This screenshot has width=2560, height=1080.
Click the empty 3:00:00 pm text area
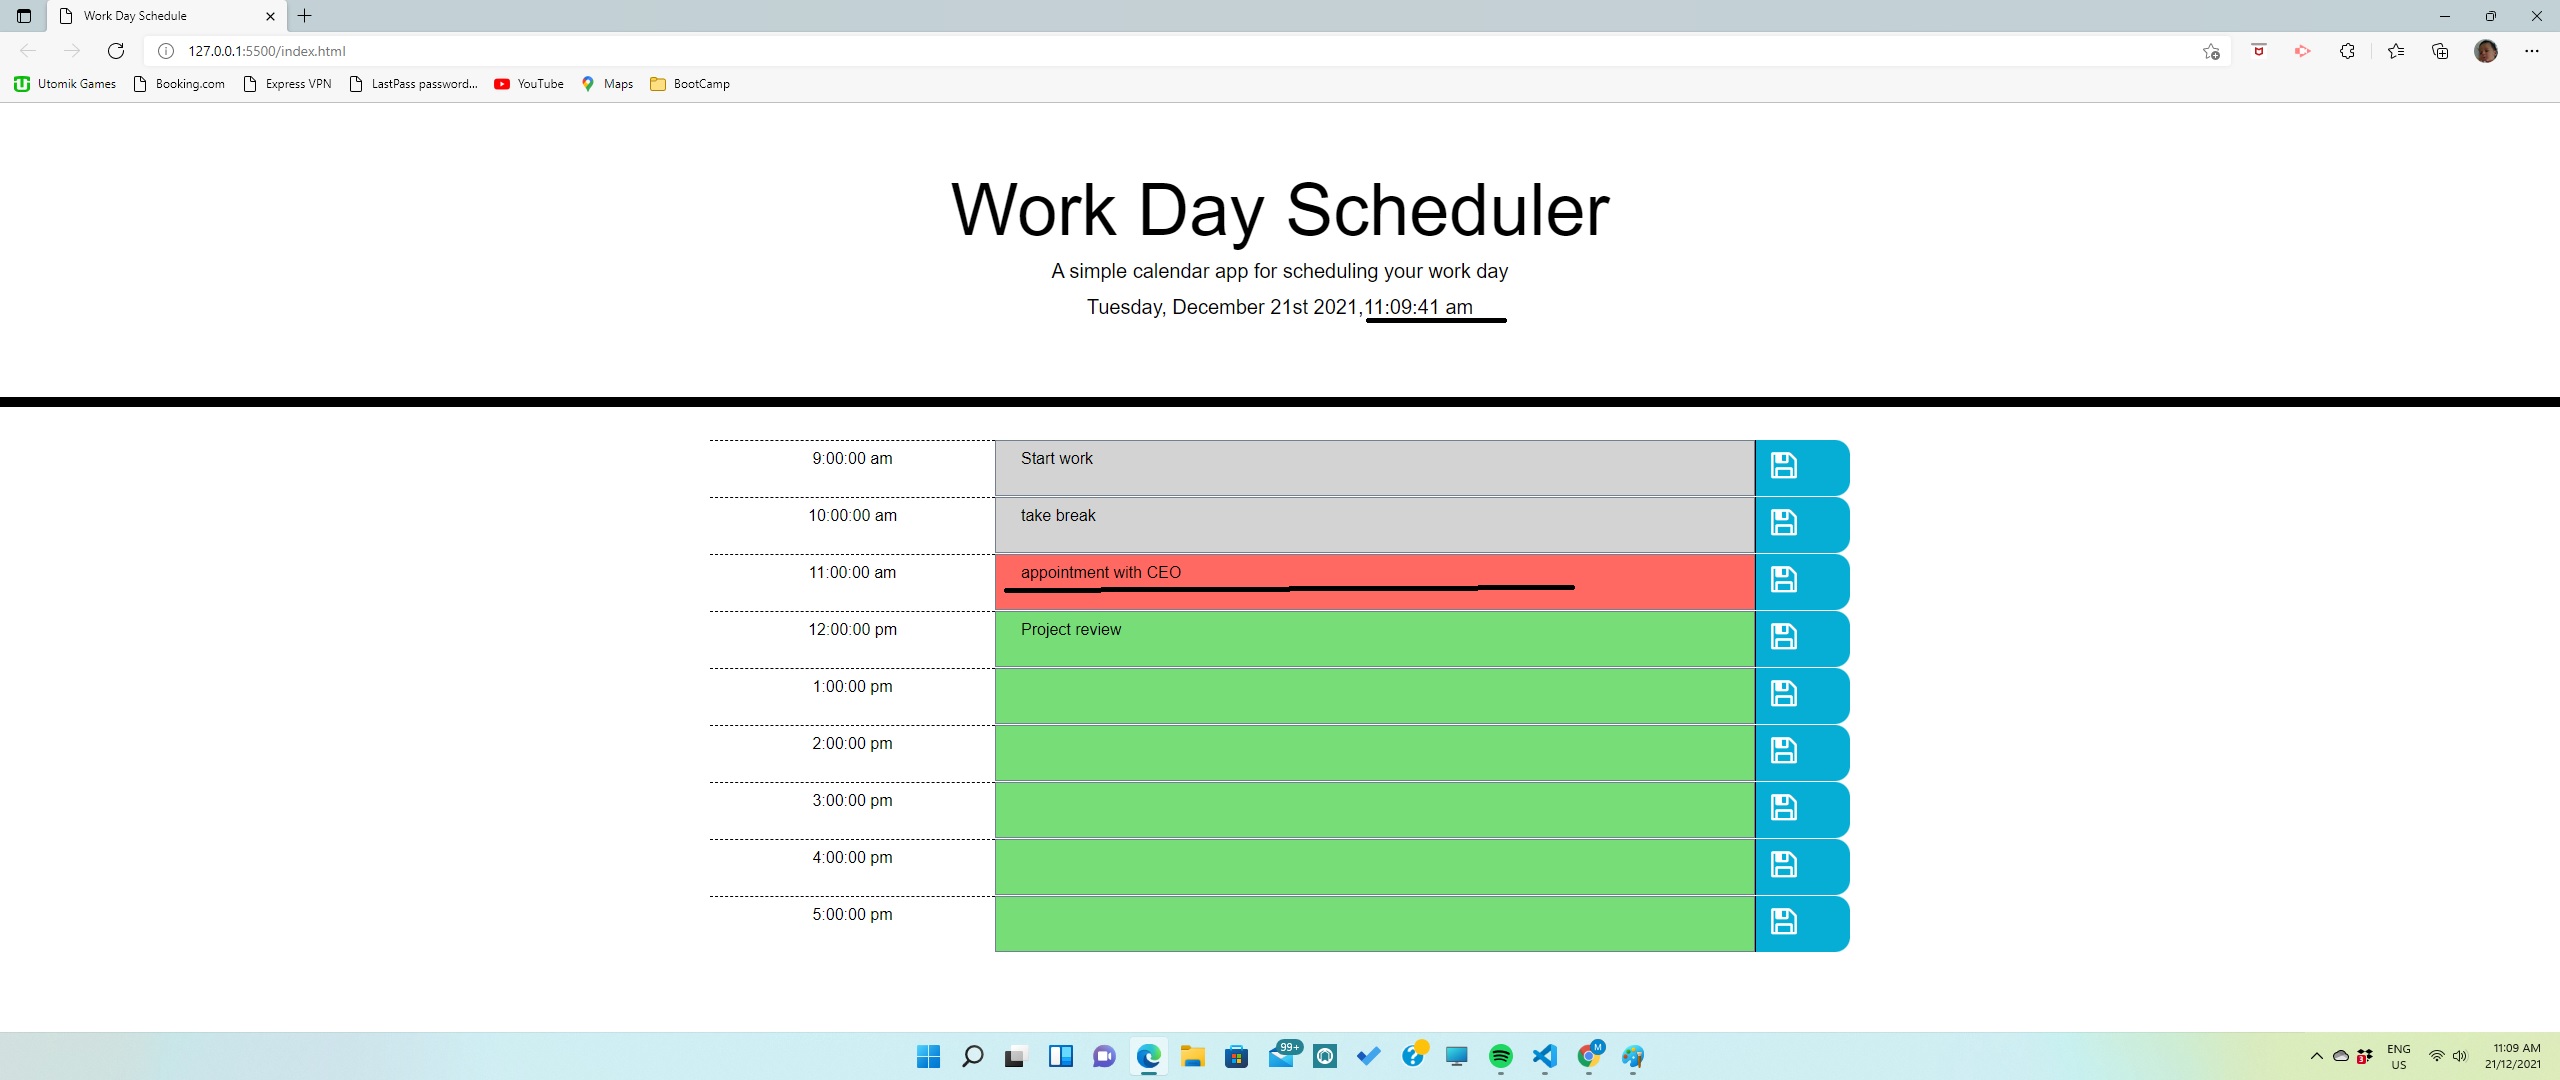click(1375, 809)
